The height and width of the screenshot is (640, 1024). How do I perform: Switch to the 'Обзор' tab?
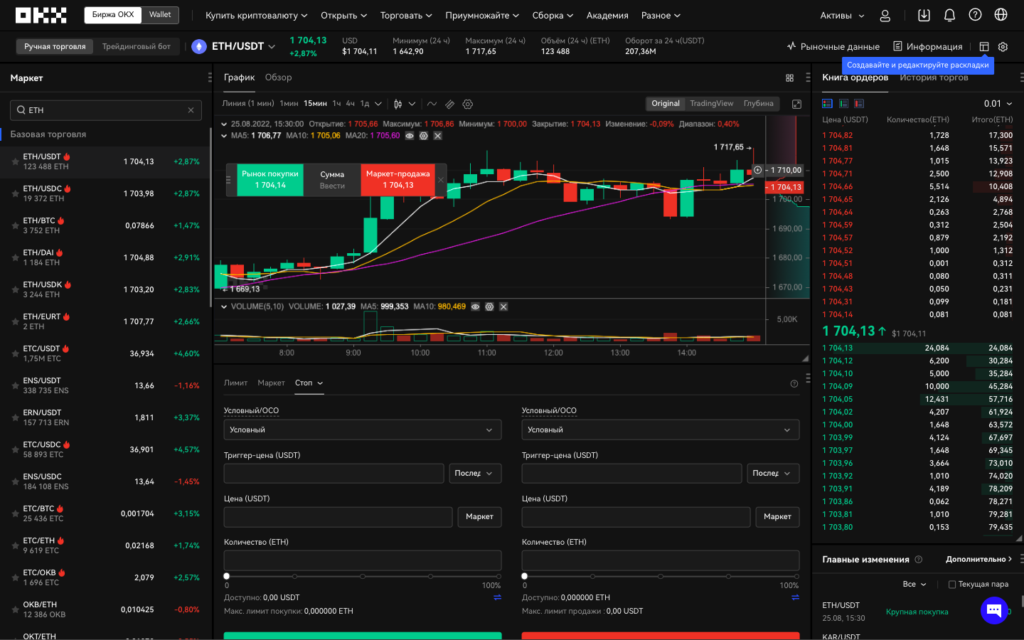click(x=279, y=77)
